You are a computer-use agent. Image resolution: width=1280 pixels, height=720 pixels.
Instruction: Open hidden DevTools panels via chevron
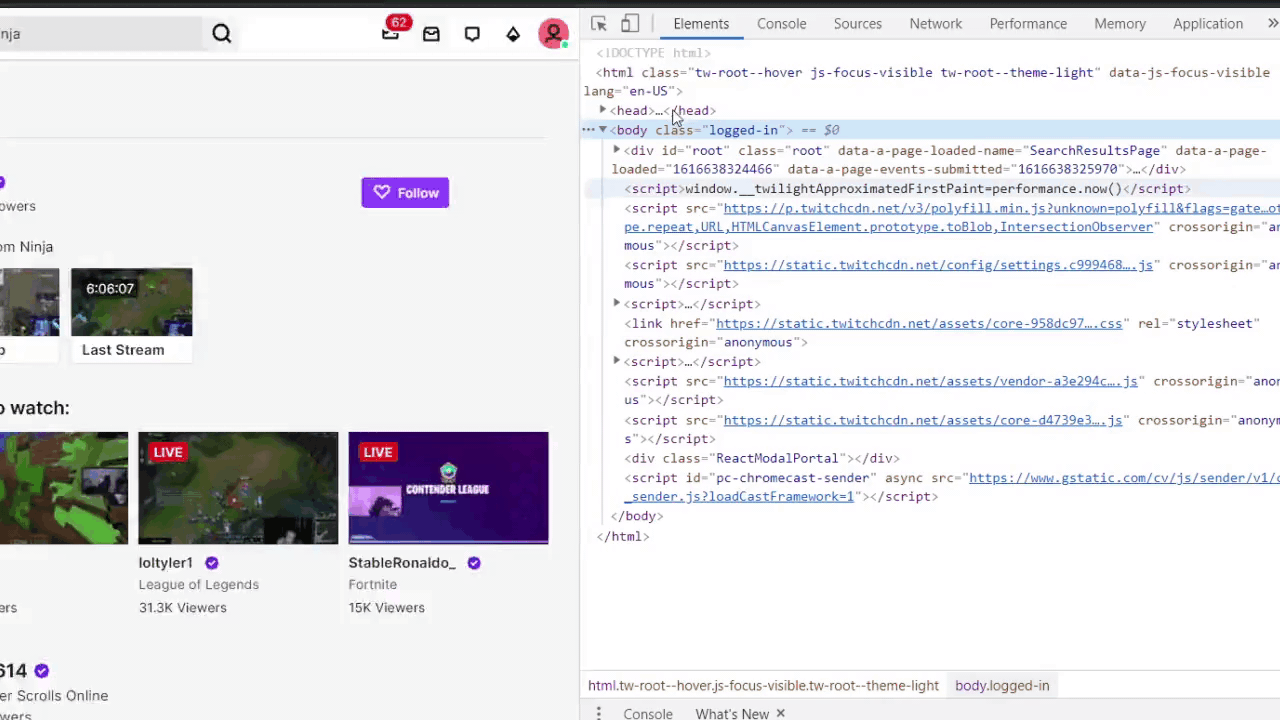(x=1272, y=23)
